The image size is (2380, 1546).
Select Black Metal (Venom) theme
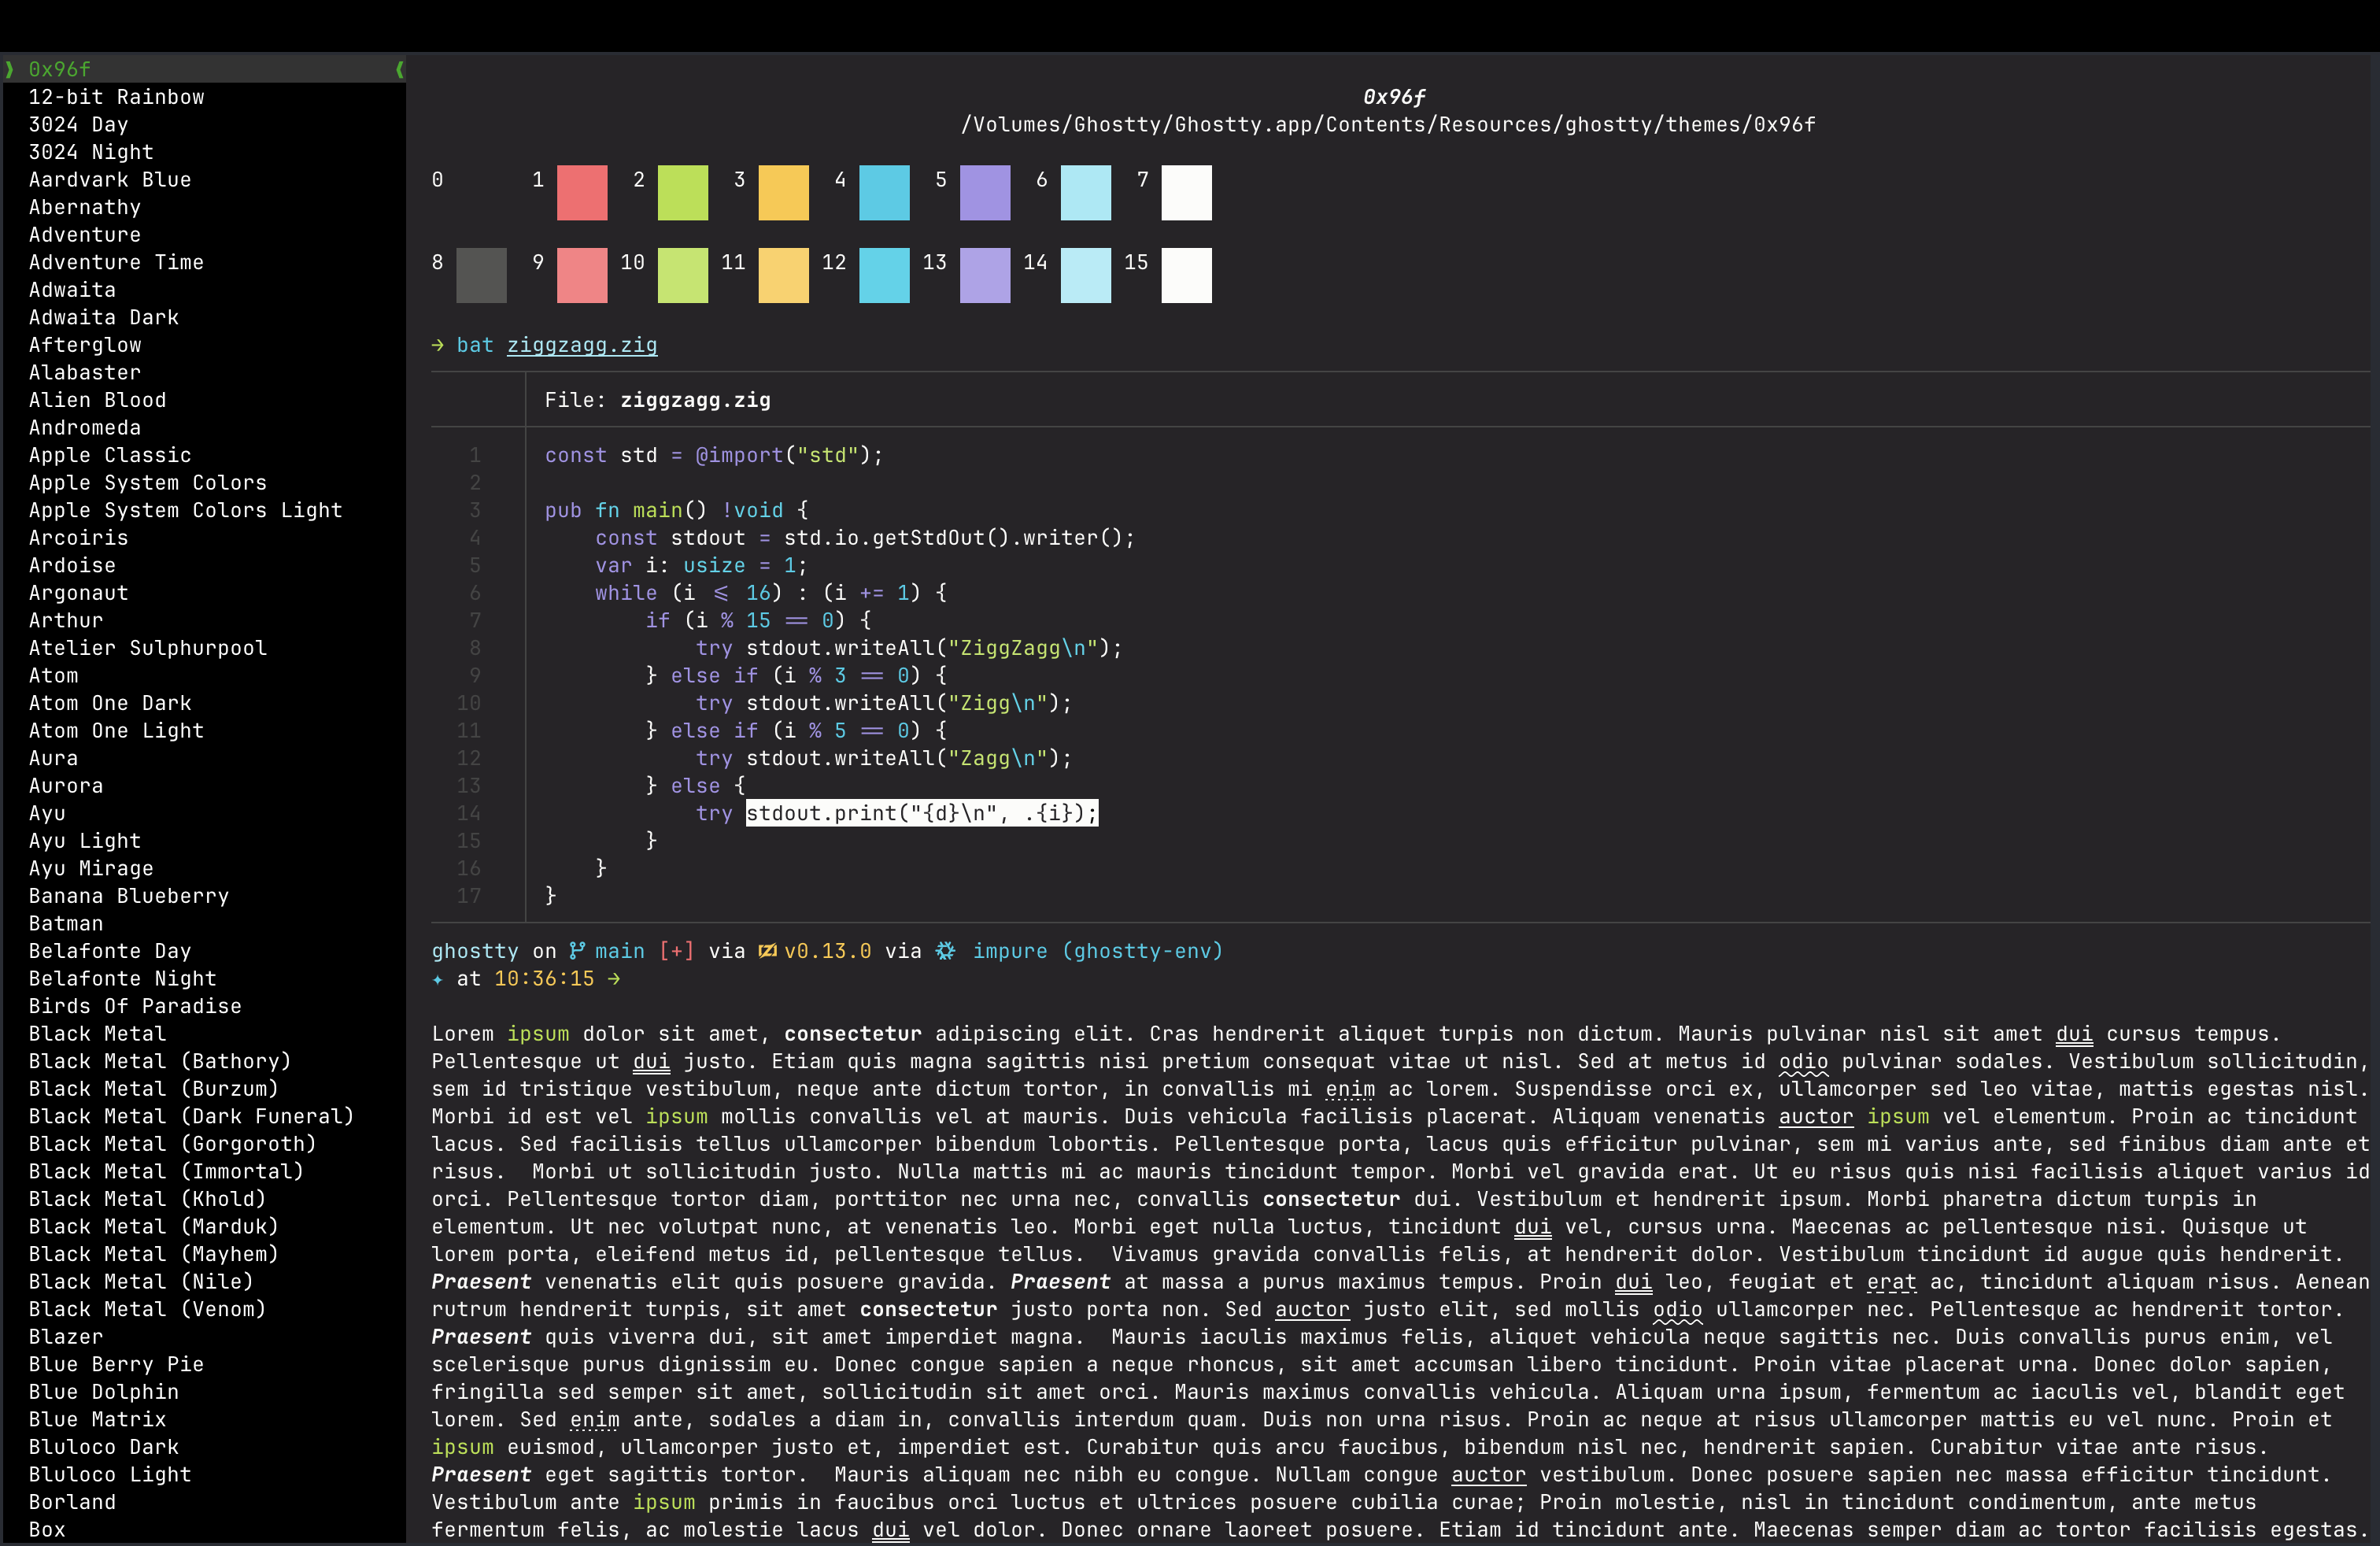coord(147,1309)
